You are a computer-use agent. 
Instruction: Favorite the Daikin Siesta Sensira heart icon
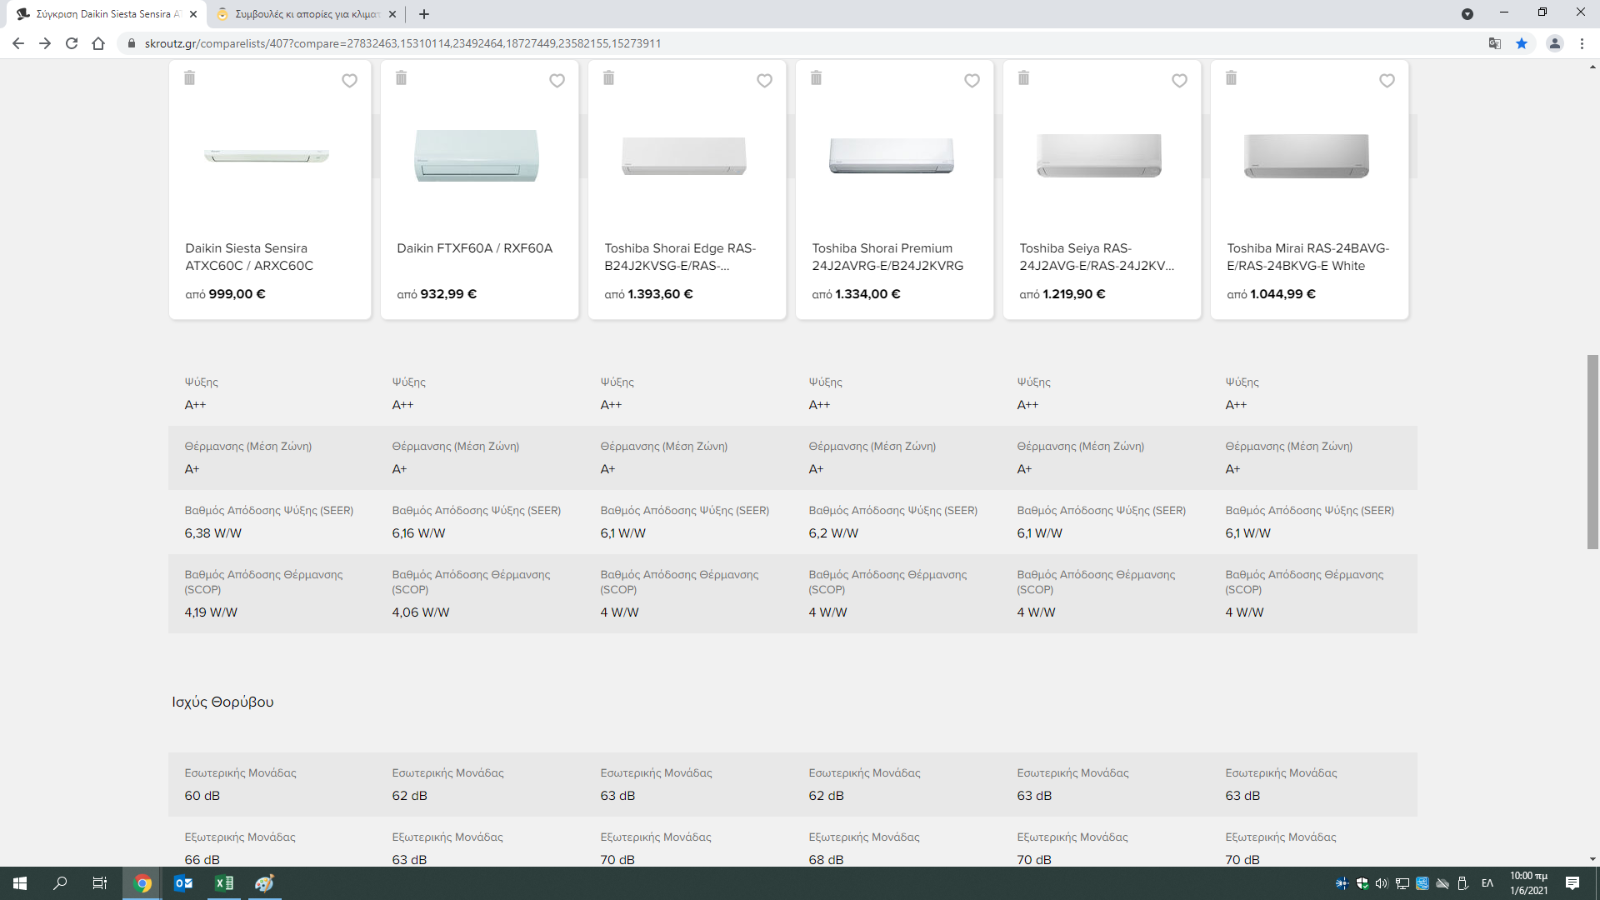[x=349, y=81]
